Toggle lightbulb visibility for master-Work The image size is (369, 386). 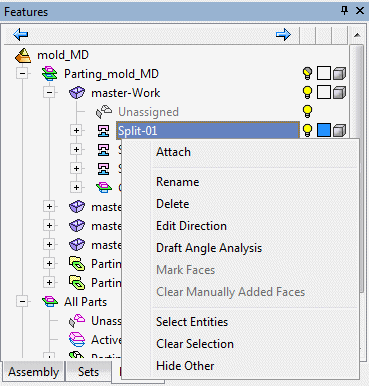point(307,92)
